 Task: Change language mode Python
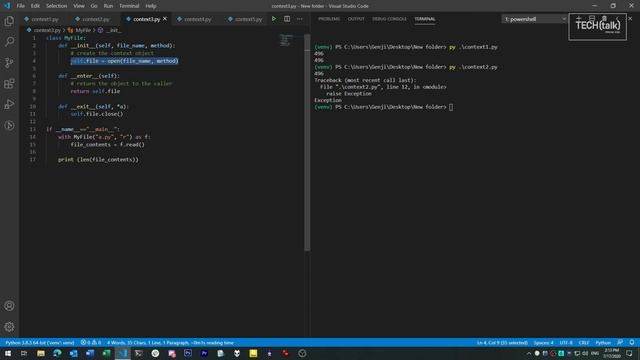pyautogui.click(x=603, y=342)
